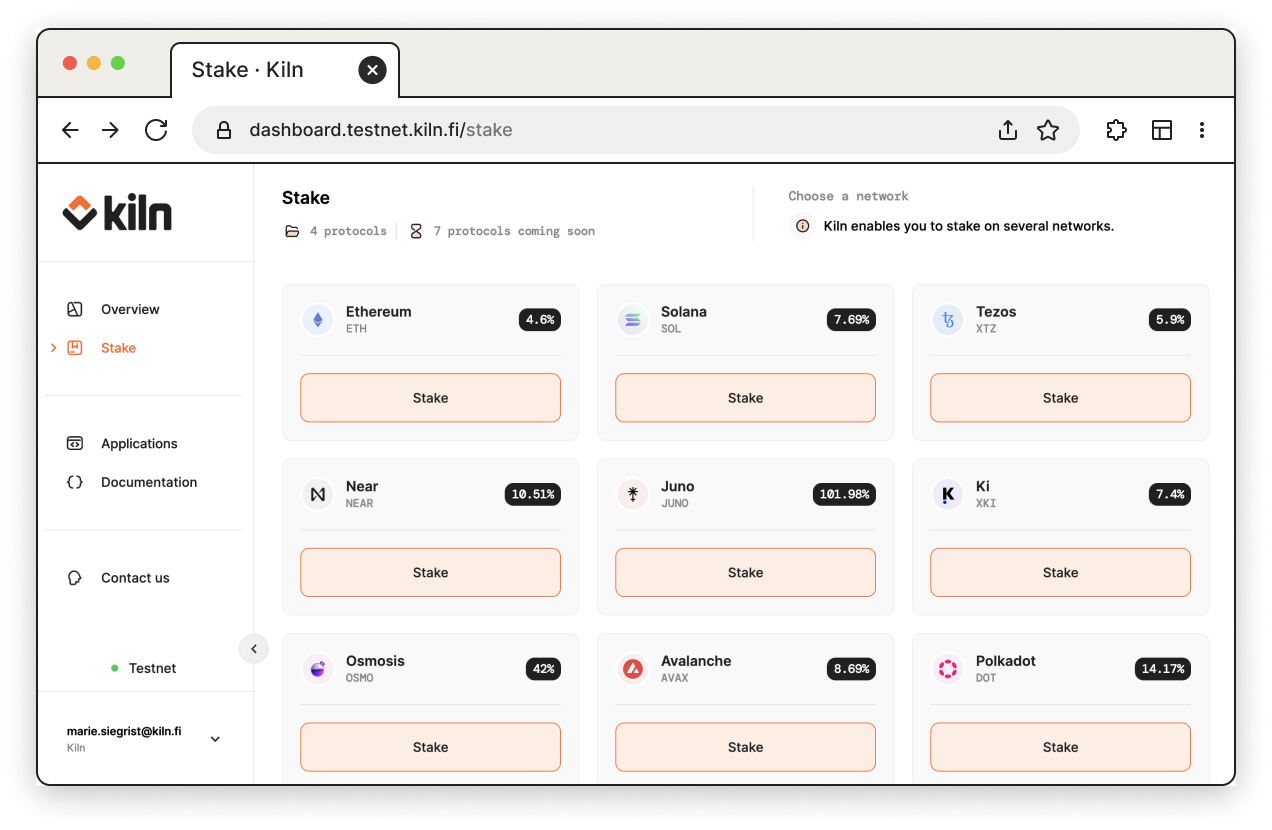Click the 101.98% rate badge on Juno

coord(844,494)
